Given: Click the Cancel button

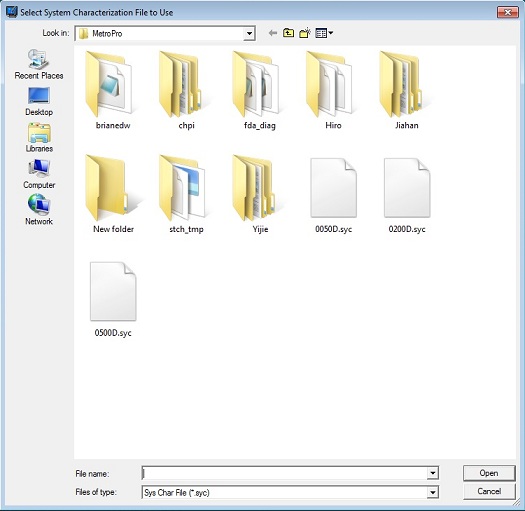Looking at the screenshot, I should click(x=489, y=491).
